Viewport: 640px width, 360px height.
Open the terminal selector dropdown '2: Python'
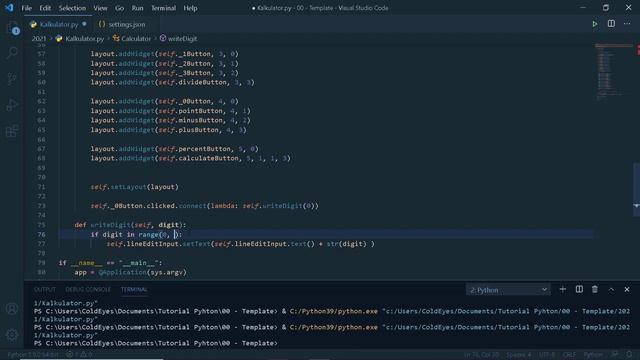508,290
